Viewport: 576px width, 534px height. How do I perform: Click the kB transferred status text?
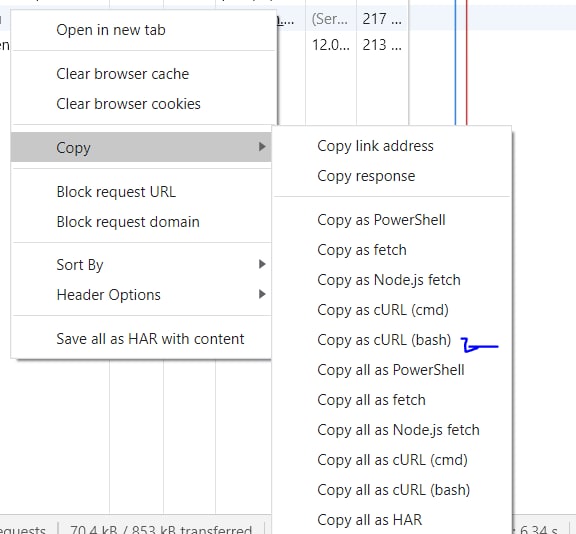[161, 530]
